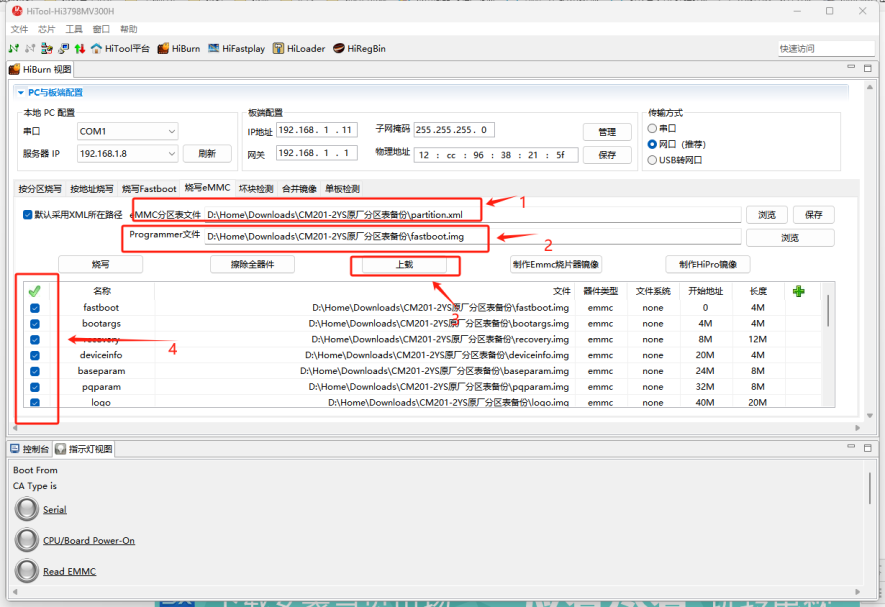Launch HiFastplay from the toolbar
The width and height of the screenshot is (885, 607).
[x=237, y=48]
